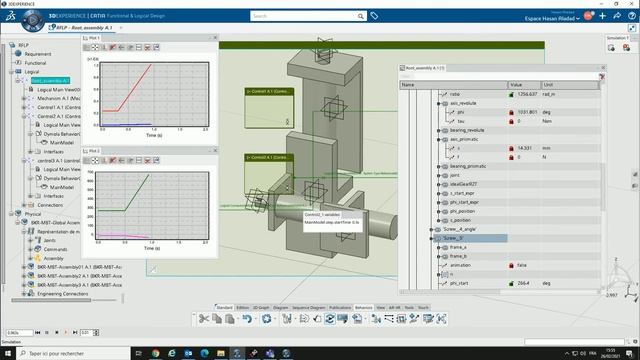Toggle the red lock on f value
Viewport: 640px width, 360px height.
(x=511, y=157)
